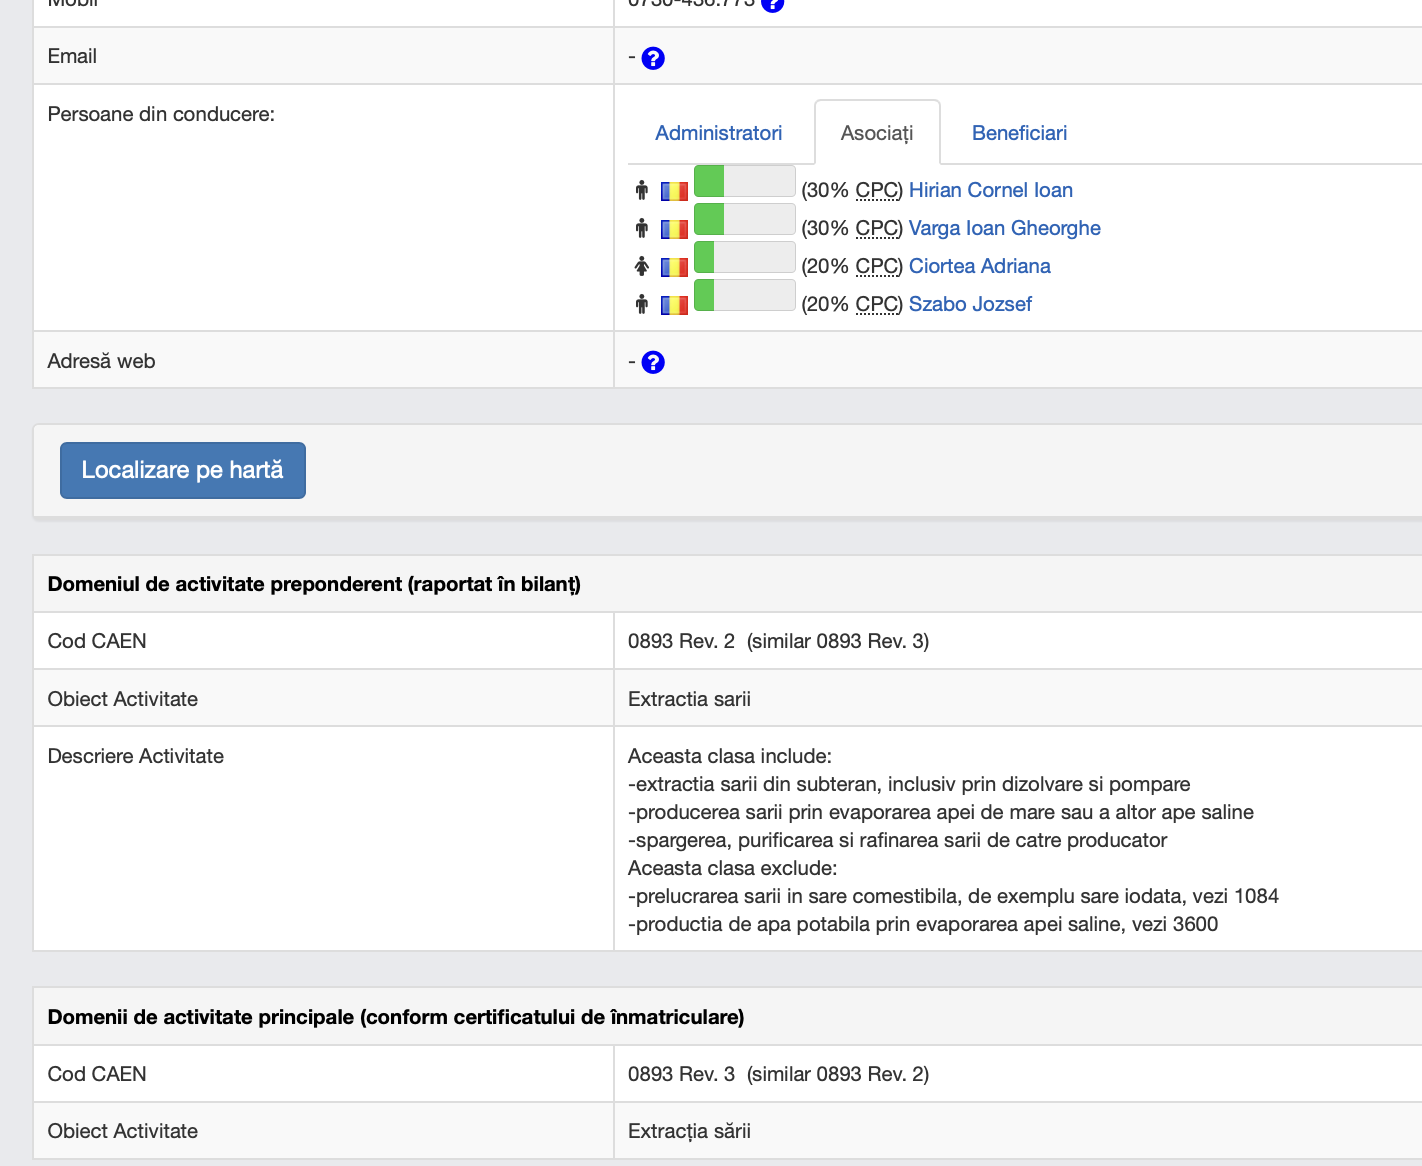Click Romanian flag next to Varga Ioan Gheorghe
The width and height of the screenshot is (1422, 1166).
(674, 229)
